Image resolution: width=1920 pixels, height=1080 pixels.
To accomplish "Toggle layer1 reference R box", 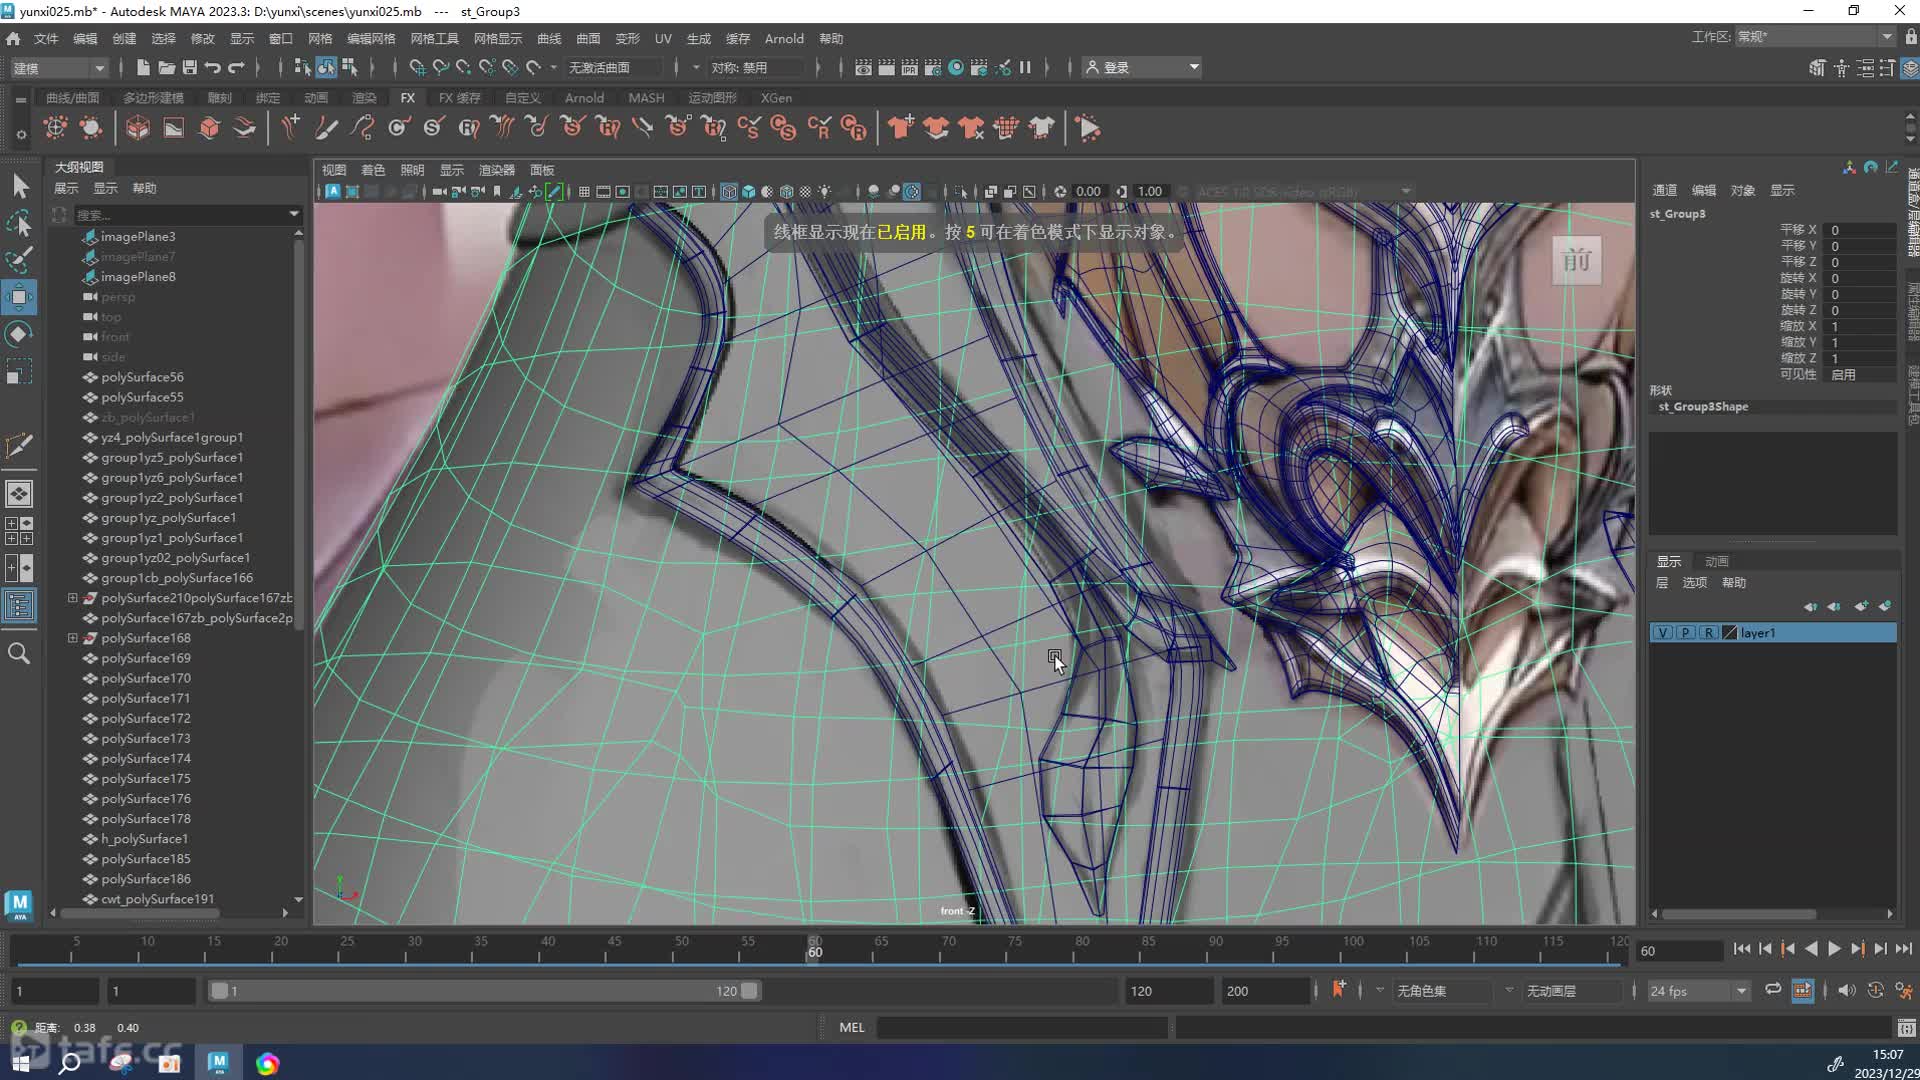I will tap(1709, 633).
